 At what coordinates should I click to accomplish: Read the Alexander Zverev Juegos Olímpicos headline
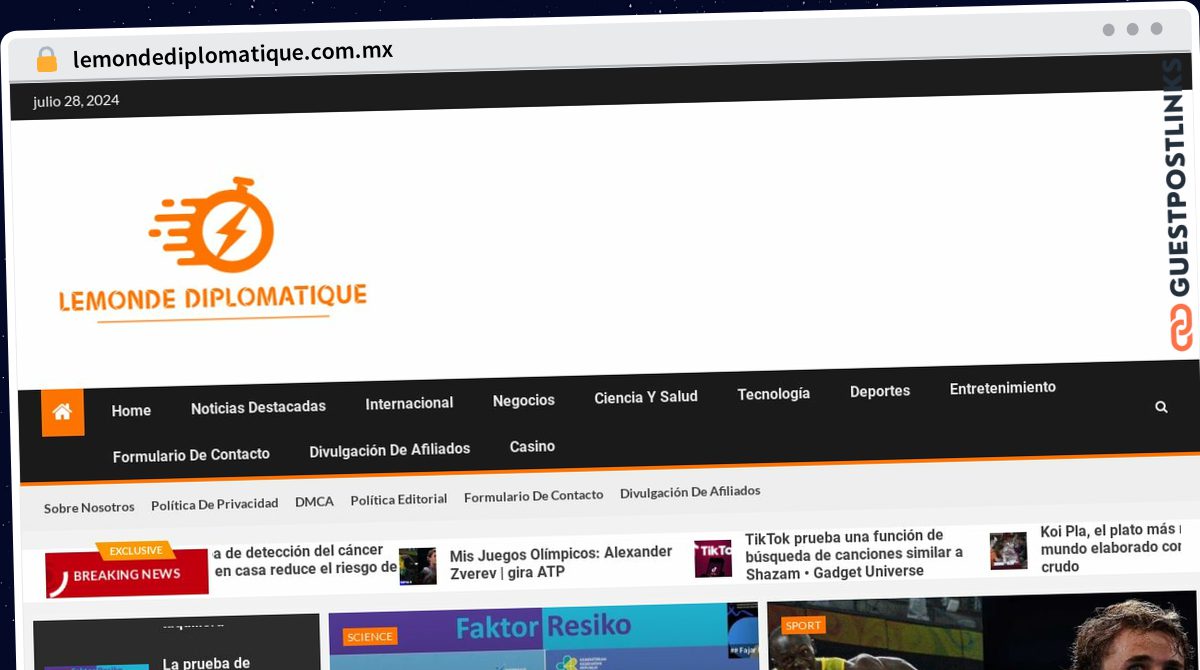point(561,562)
